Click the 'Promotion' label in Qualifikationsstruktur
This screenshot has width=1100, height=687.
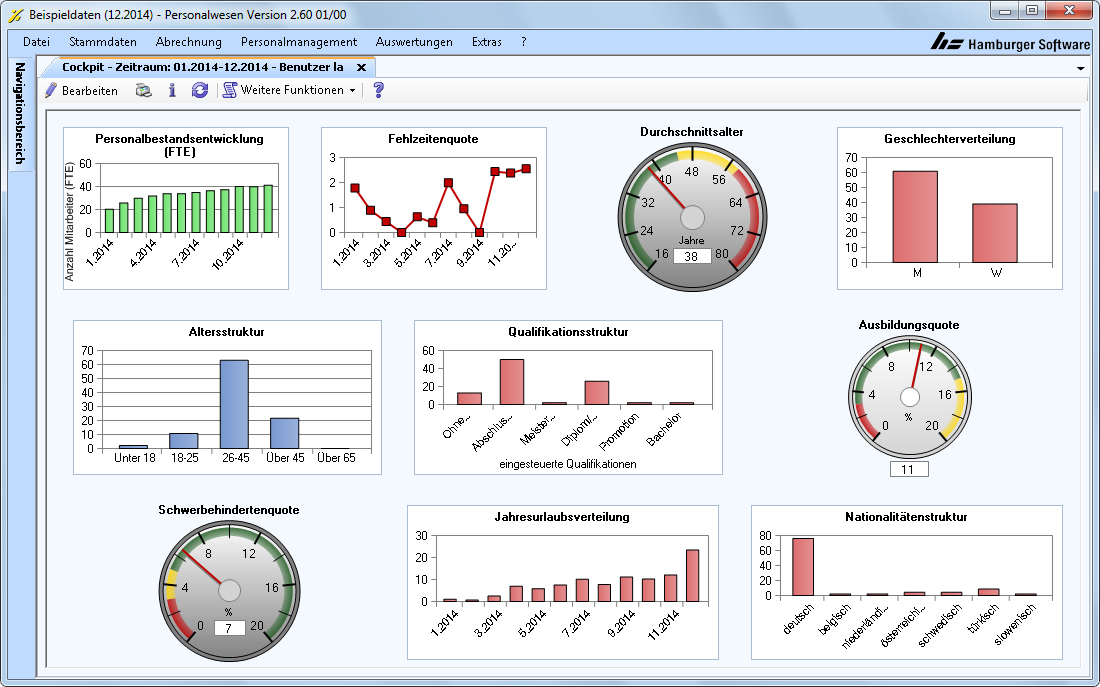(x=619, y=431)
